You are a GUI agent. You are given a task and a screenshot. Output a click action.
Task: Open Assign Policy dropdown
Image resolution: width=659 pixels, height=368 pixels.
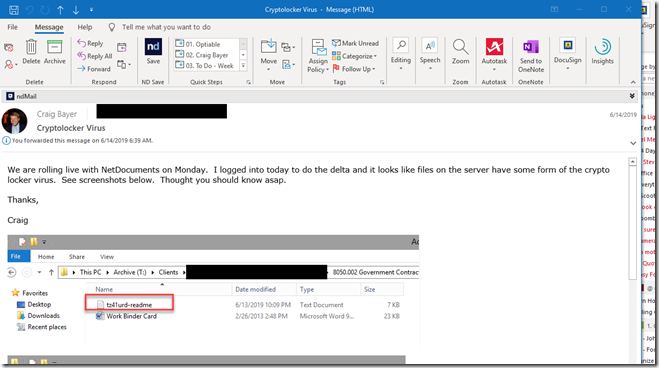pos(318,56)
